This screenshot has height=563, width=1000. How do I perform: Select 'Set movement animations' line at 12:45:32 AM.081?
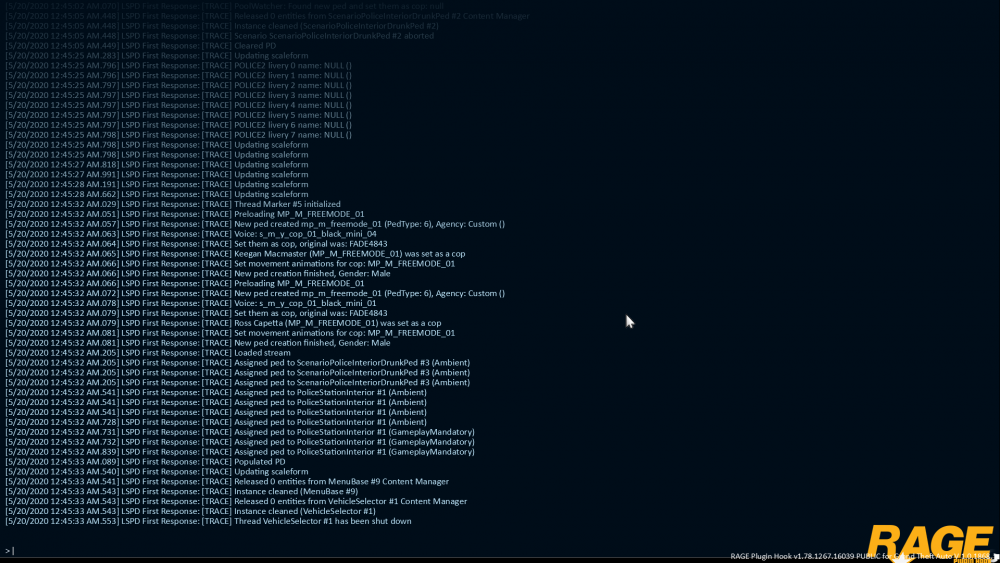230,333
